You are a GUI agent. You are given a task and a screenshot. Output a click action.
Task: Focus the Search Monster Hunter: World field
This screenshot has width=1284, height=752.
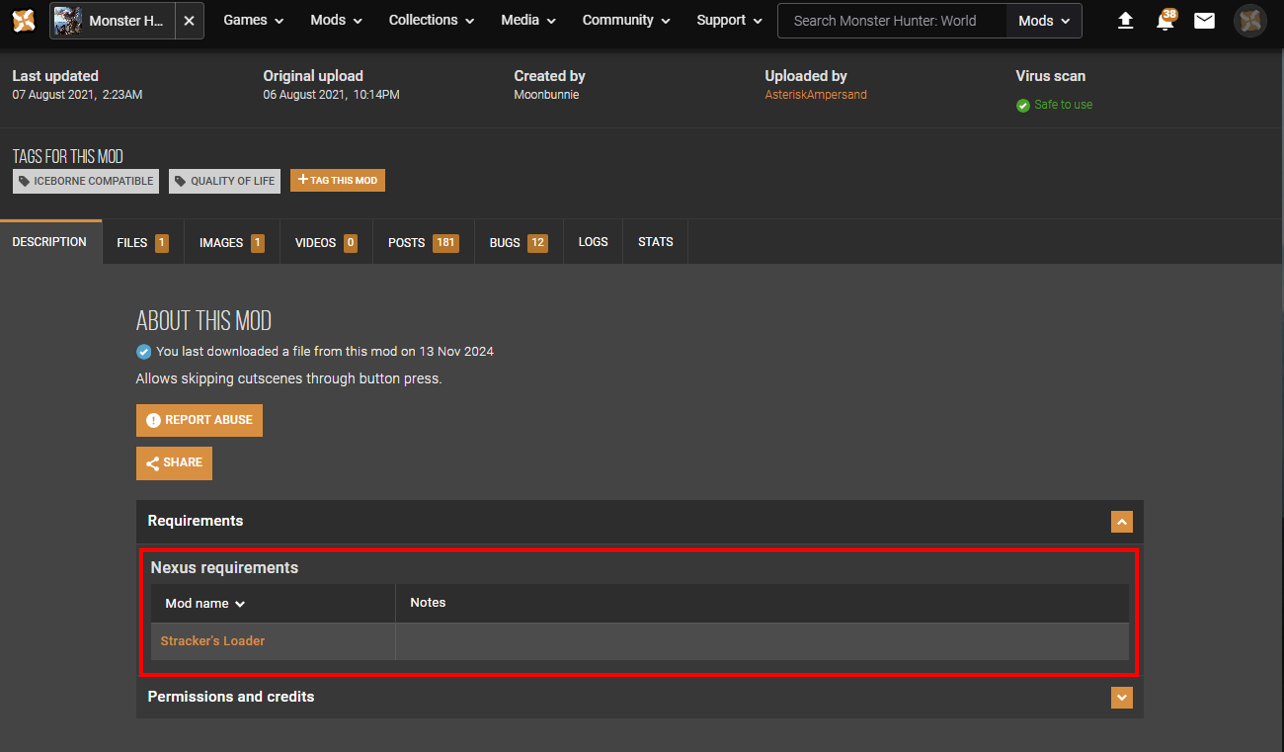tap(892, 21)
